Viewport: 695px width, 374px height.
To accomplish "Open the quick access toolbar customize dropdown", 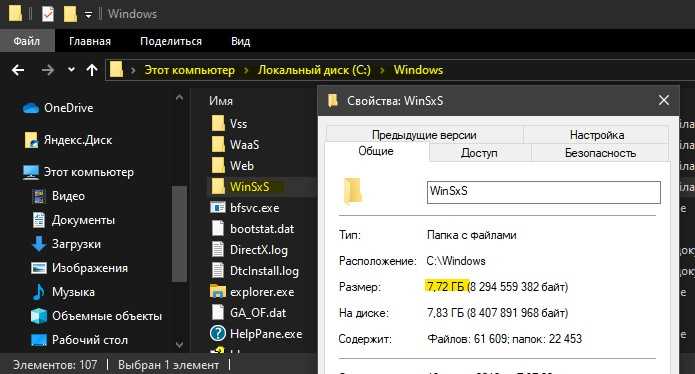I will point(88,15).
